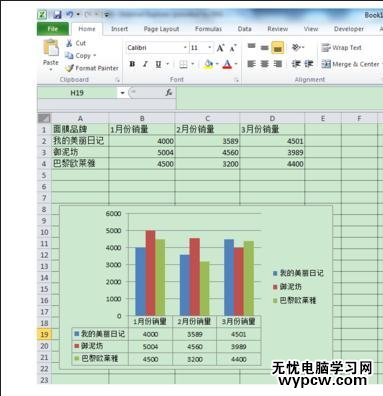Screen dimensions: 383x396
Task: Save the workbook from quick access toolbar
Action: point(57,15)
